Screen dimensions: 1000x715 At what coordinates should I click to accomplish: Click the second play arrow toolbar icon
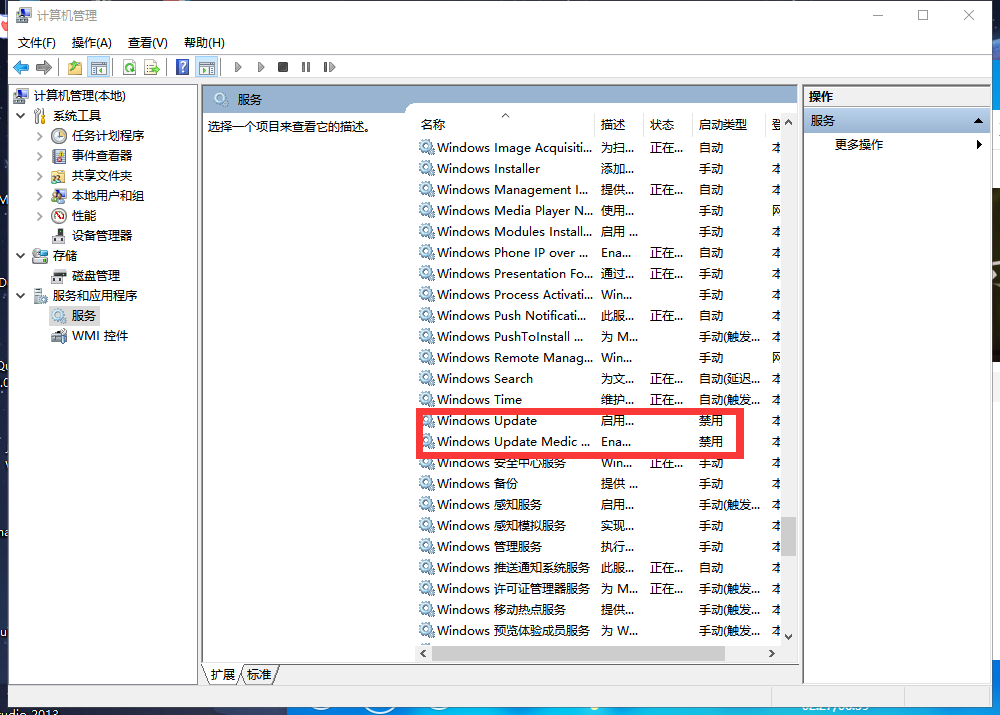(x=261, y=67)
